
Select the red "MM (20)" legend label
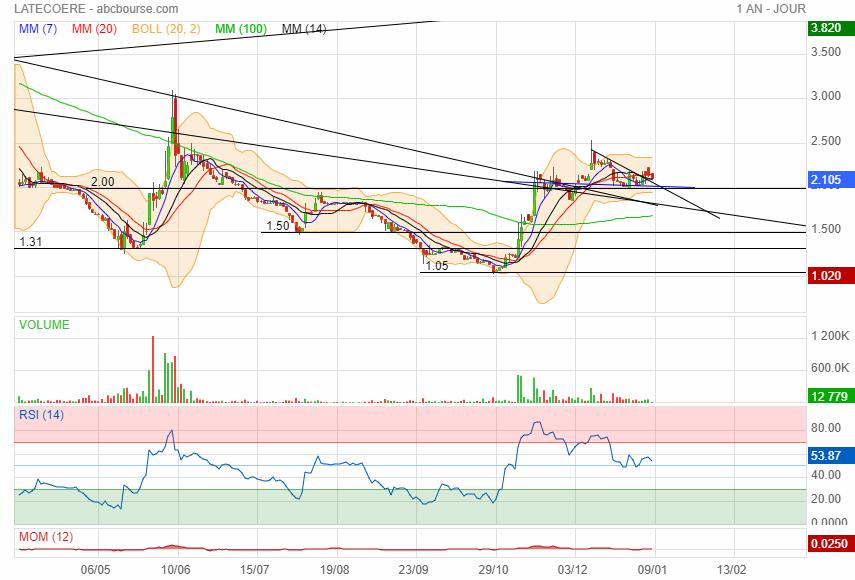pos(94,28)
